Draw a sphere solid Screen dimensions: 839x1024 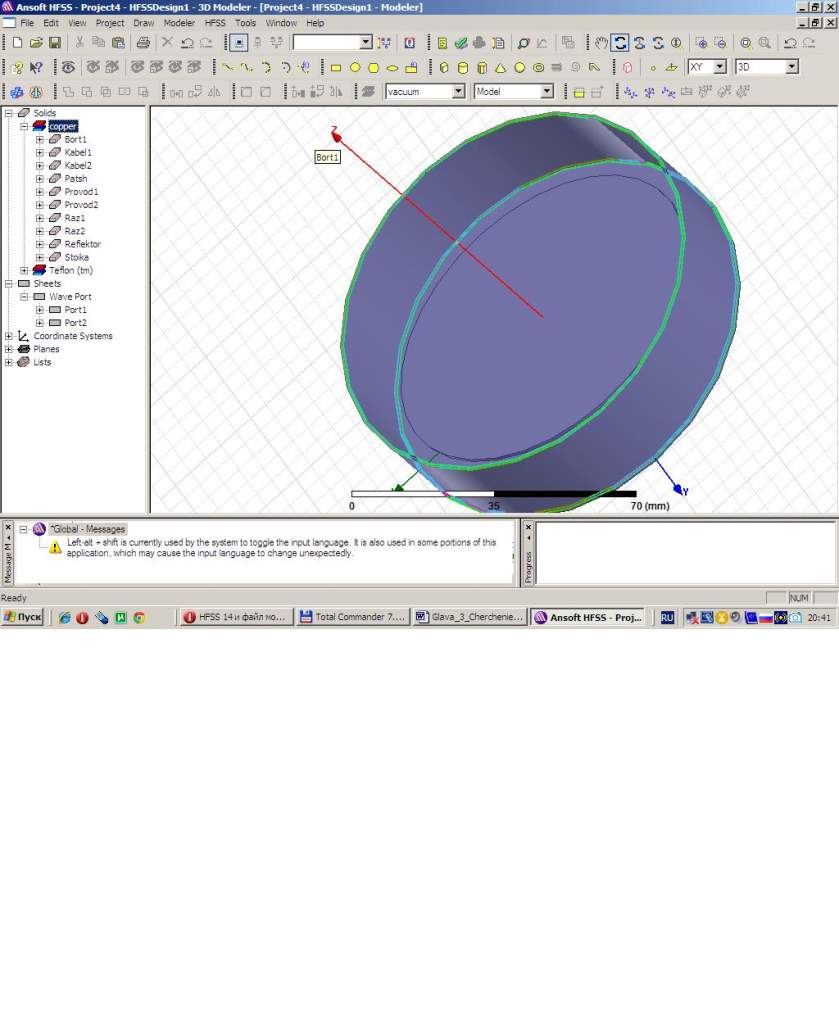click(519, 67)
